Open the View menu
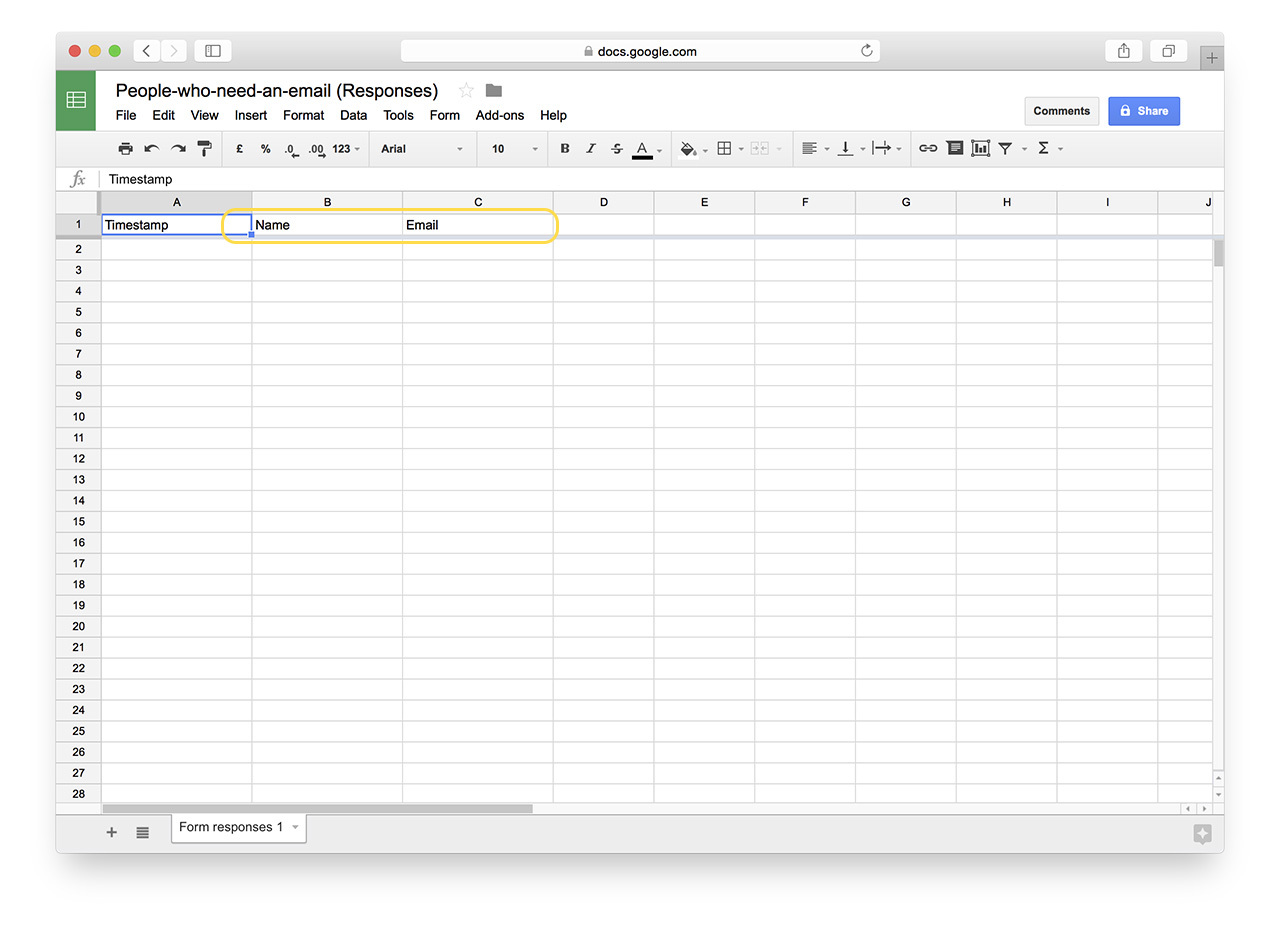The height and width of the screenshot is (933, 1280). coord(204,115)
